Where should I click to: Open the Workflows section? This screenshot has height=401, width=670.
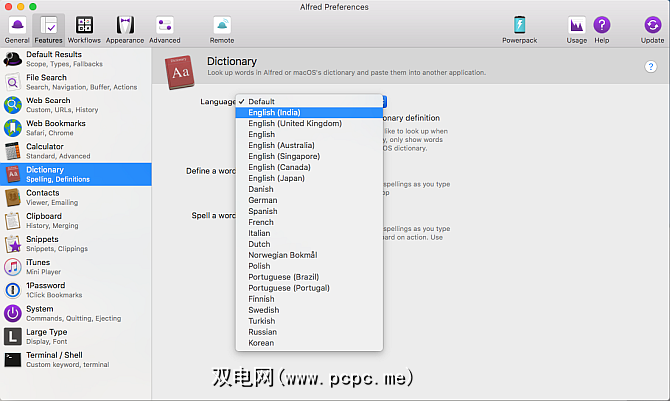click(x=84, y=29)
